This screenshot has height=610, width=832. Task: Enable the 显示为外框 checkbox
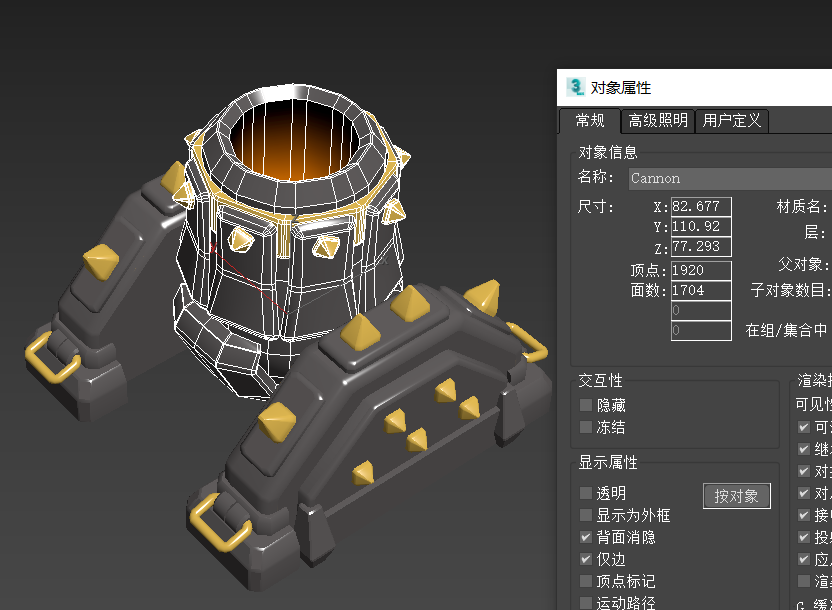tap(586, 515)
